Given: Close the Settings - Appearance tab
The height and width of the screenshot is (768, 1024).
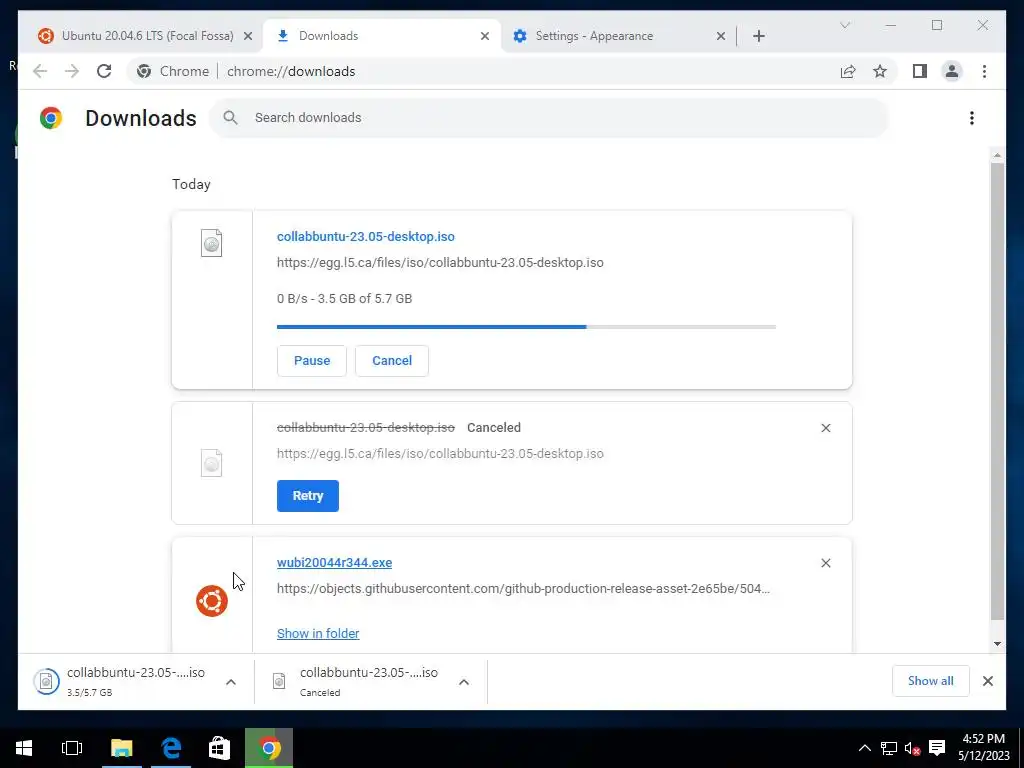Looking at the screenshot, I should coord(720,36).
